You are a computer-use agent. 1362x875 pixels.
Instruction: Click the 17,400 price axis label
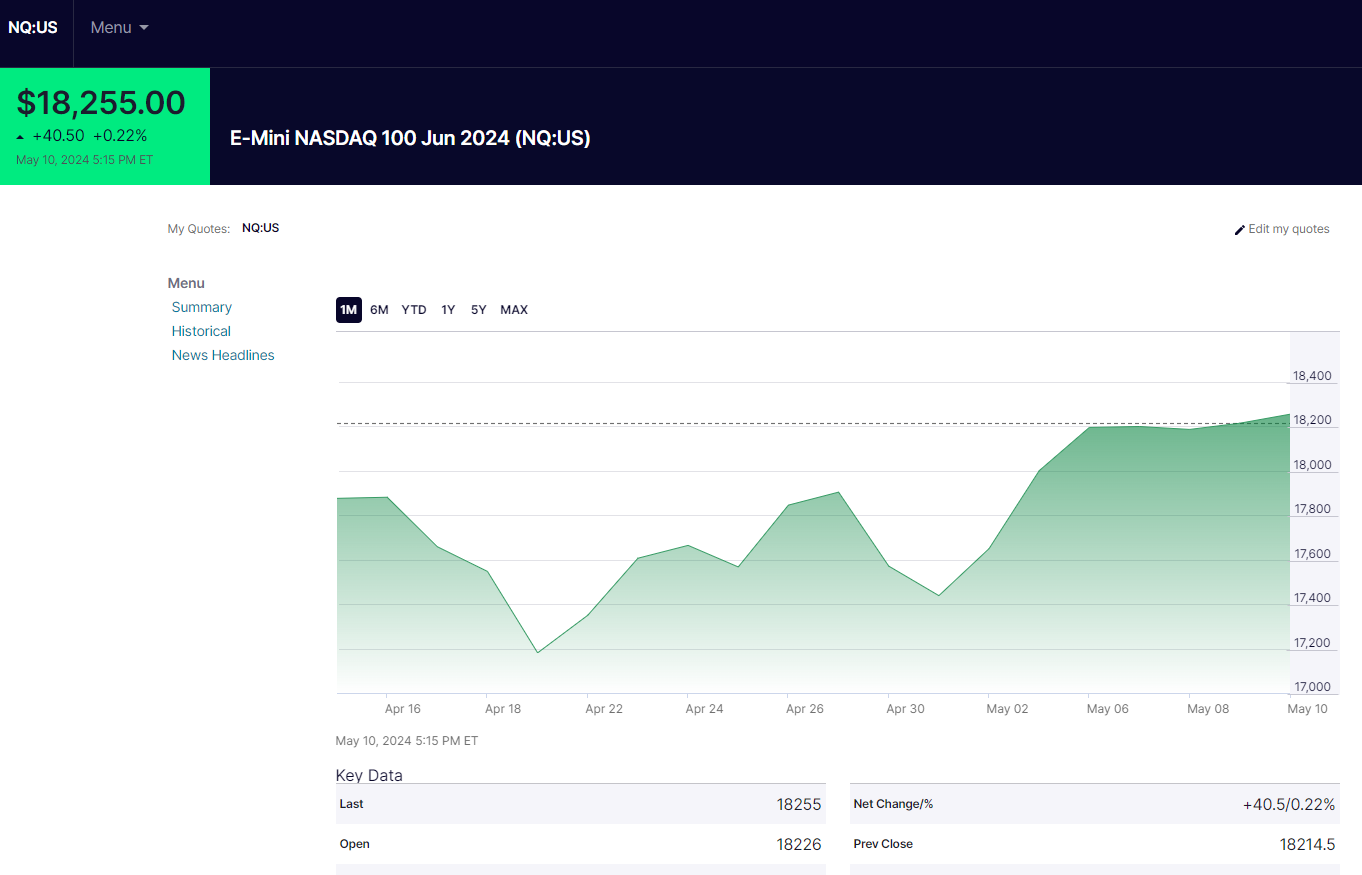[1312, 598]
